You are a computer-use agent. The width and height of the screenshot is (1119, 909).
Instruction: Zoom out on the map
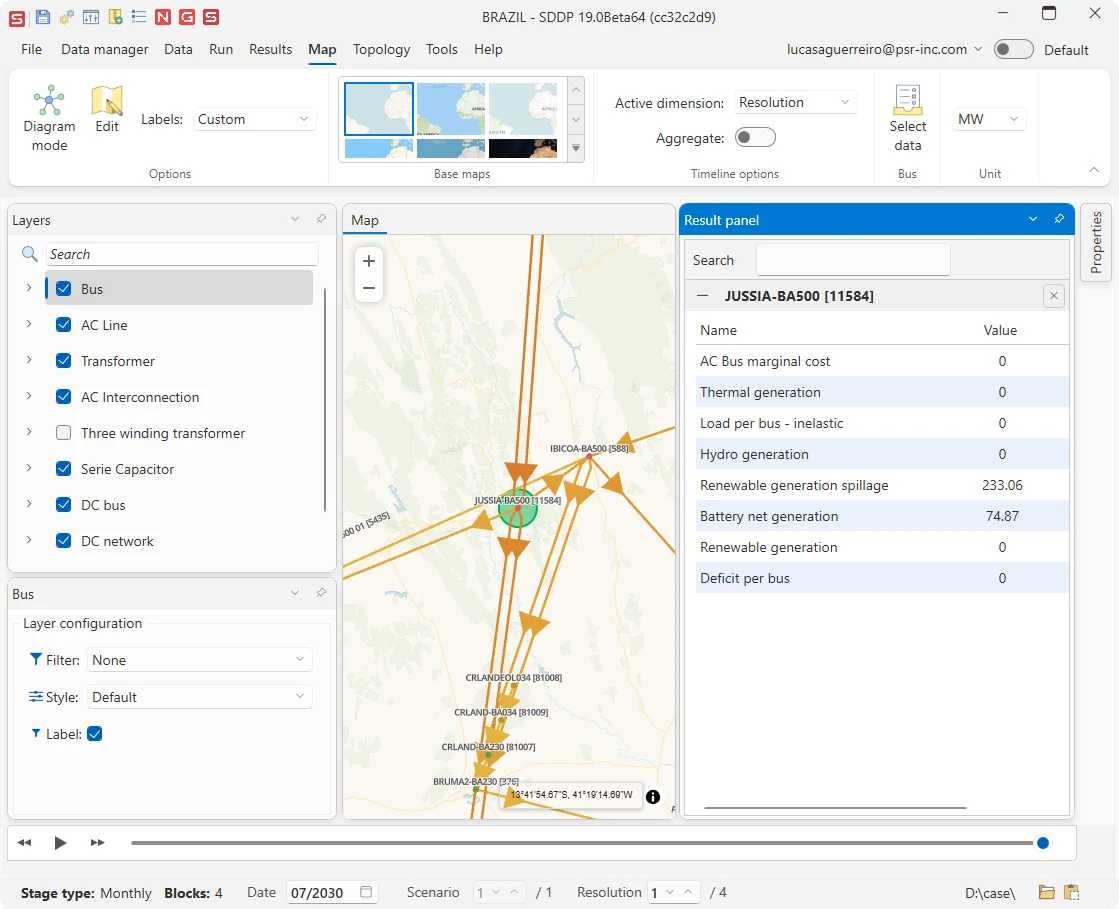(x=369, y=288)
